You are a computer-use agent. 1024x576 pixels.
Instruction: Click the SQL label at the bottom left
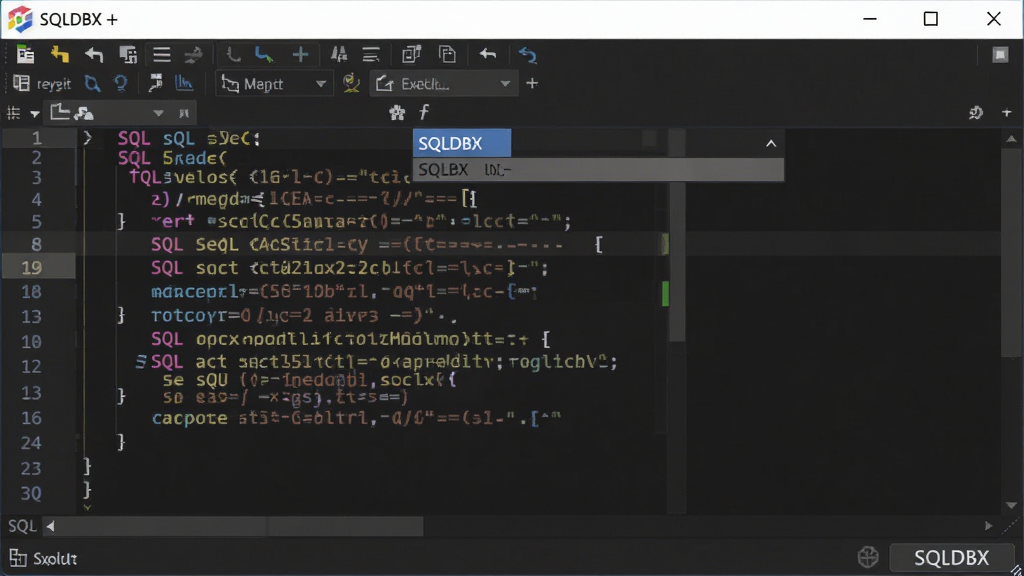[22, 526]
